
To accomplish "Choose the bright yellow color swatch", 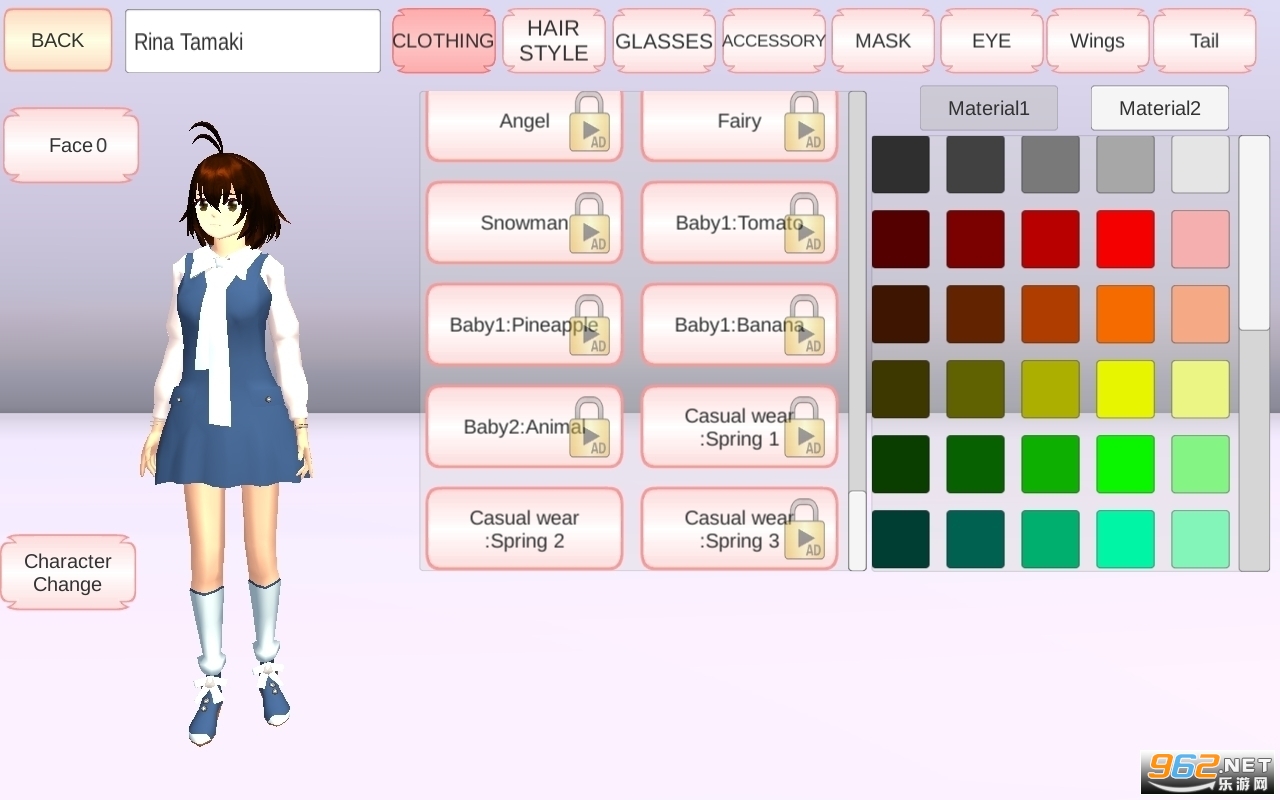I will tap(1125, 389).
